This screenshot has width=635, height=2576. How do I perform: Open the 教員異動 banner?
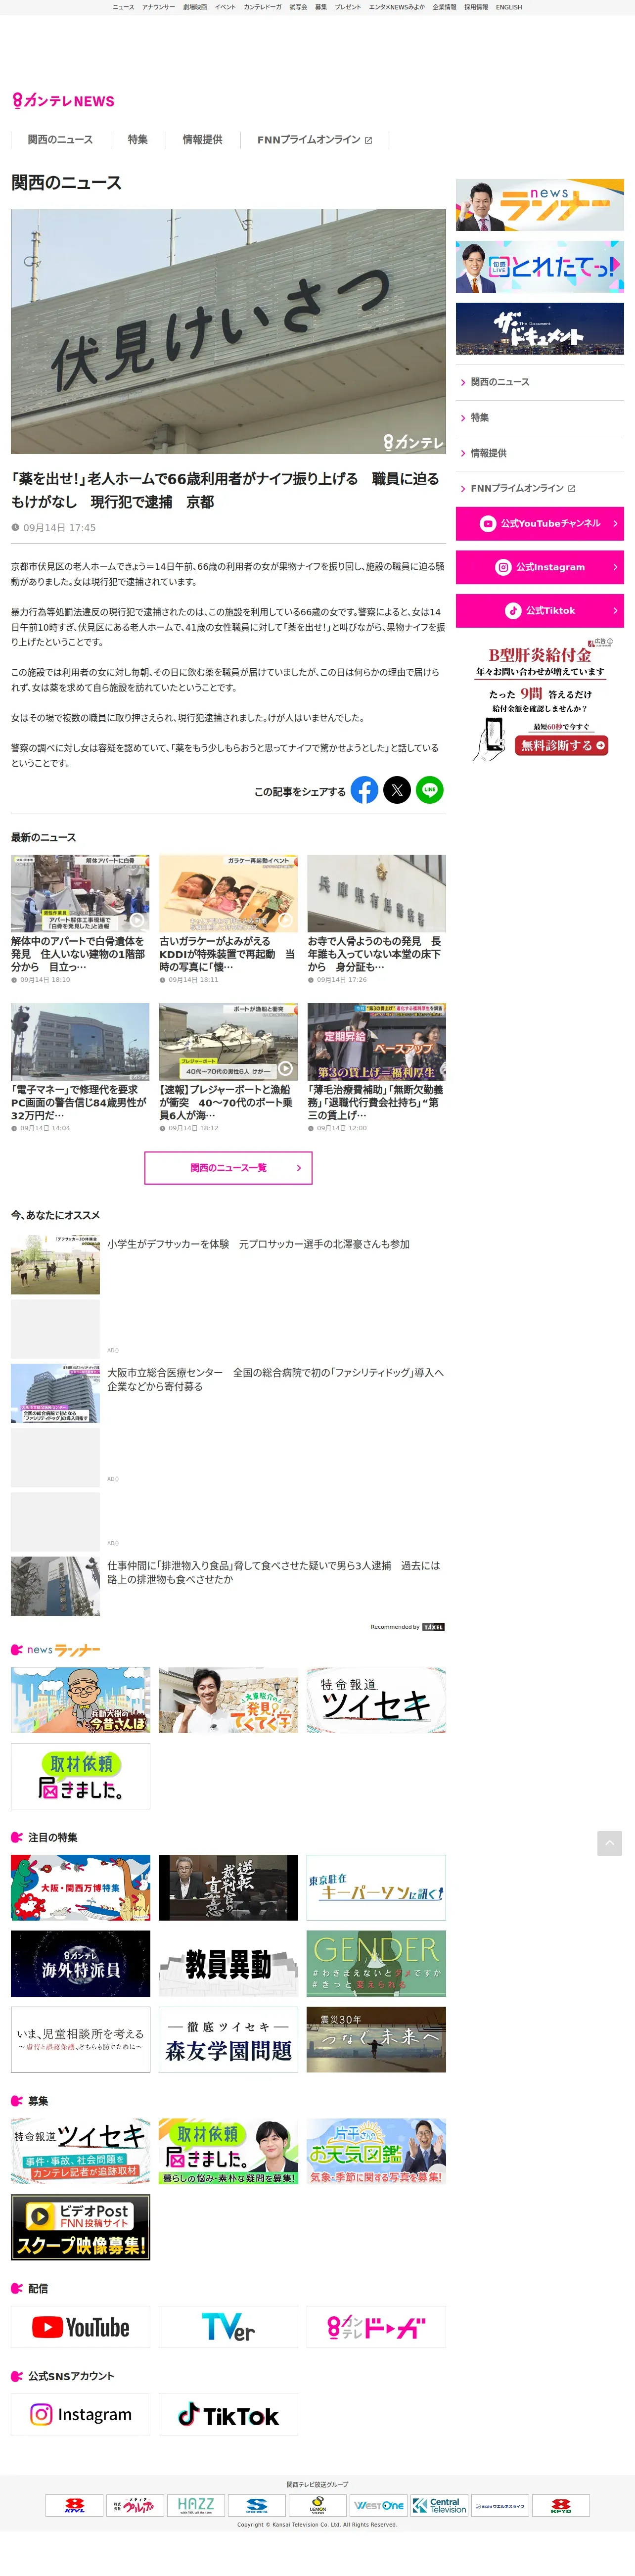pos(228,1964)
